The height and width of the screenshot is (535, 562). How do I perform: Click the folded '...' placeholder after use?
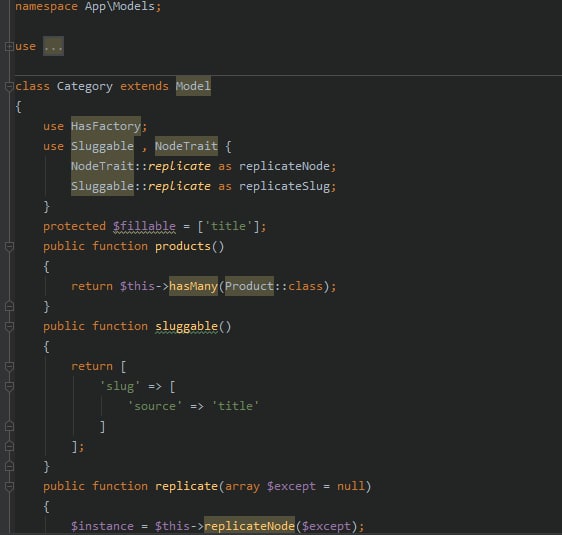53,46
